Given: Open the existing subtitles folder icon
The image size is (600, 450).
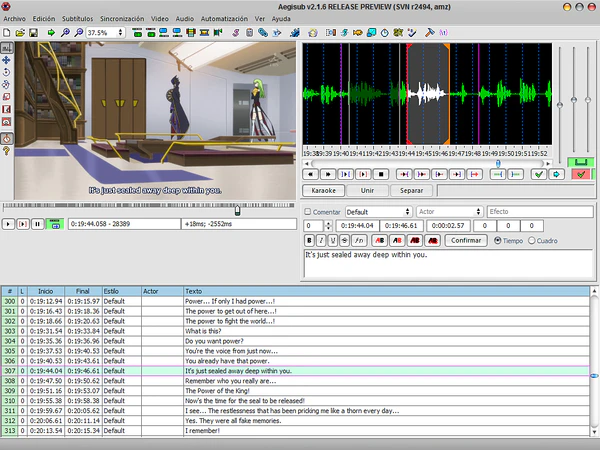Looking at the screenshot, I should (x=20, y=33).
